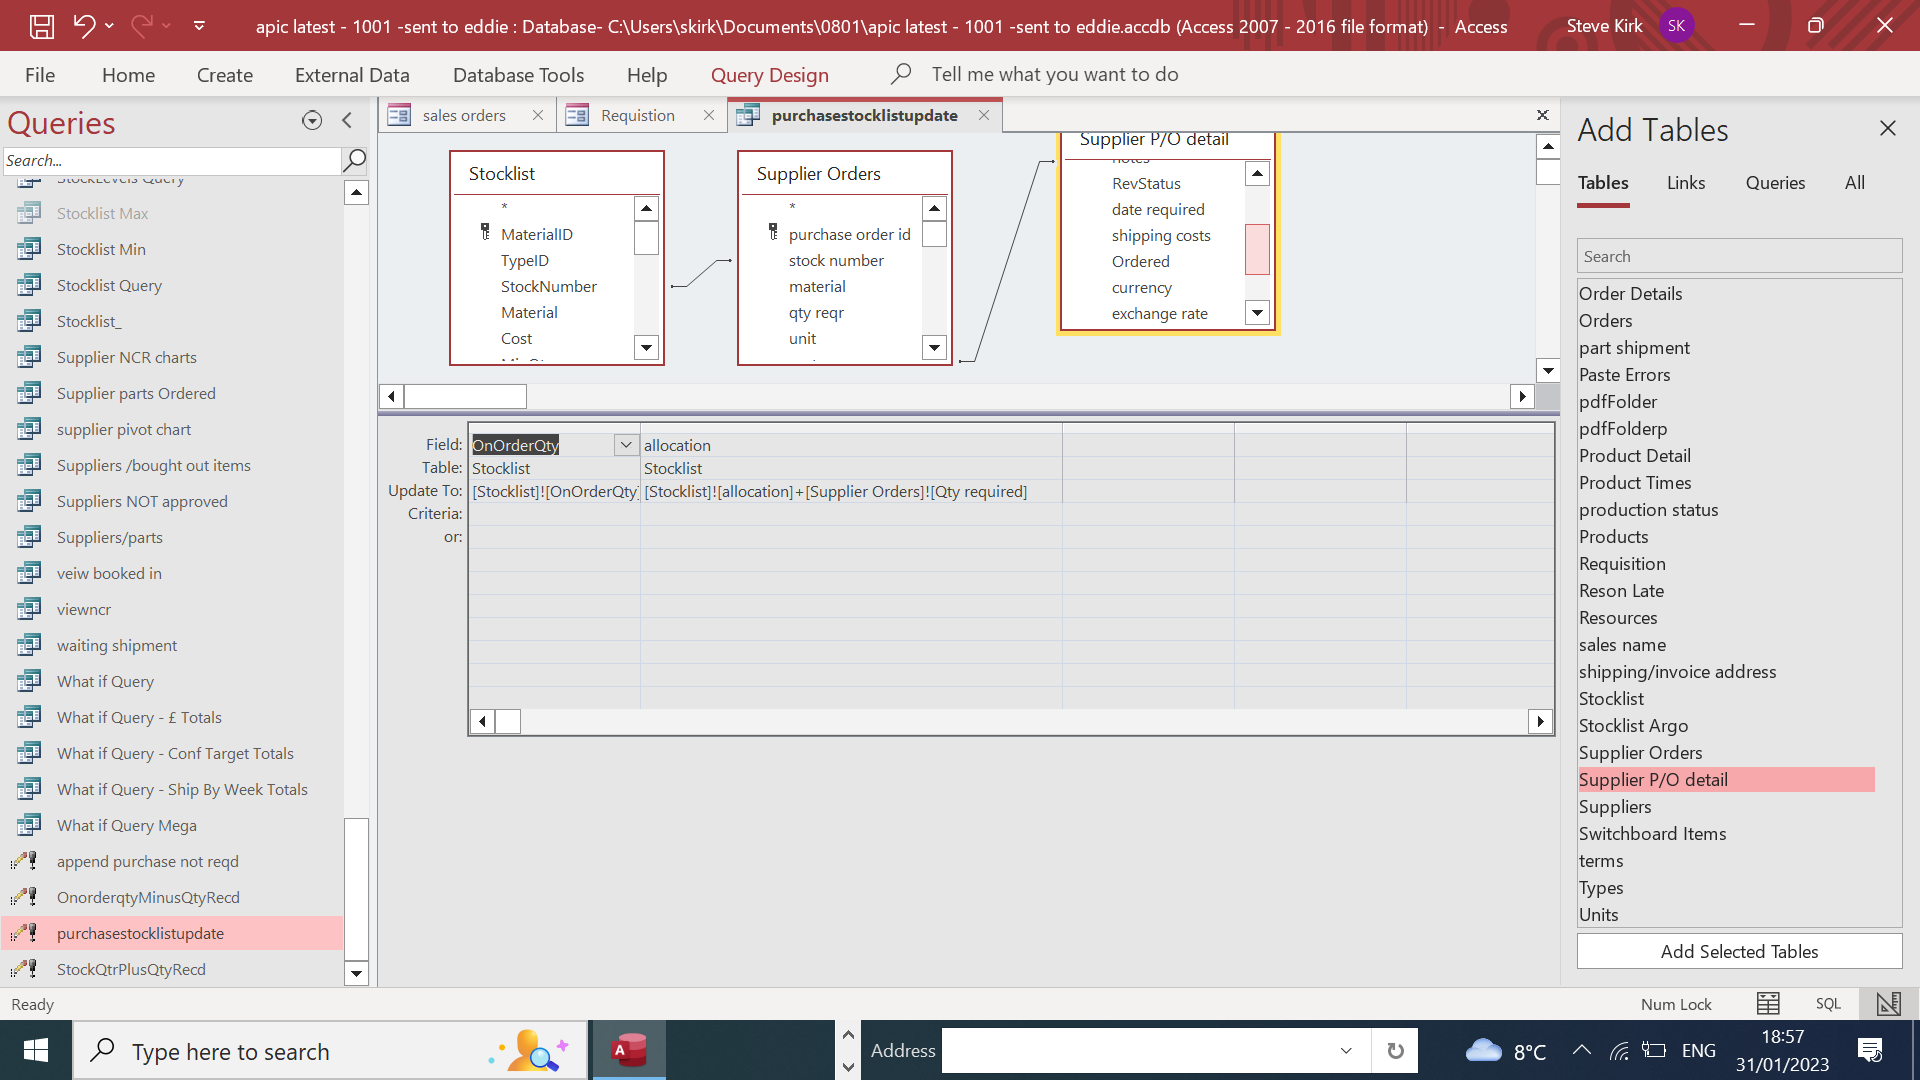Open the File menu
1920x1080 pixels.
(x=40, y=75)
